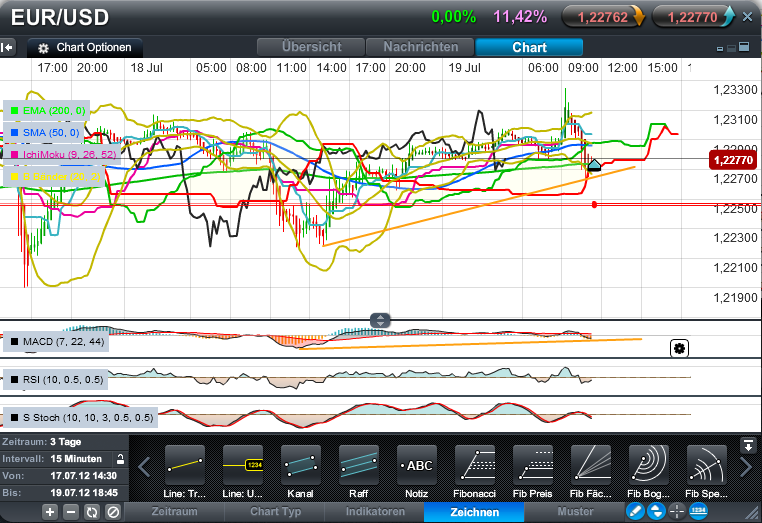Click the medium window layout icon

click(x=731, y=48)
